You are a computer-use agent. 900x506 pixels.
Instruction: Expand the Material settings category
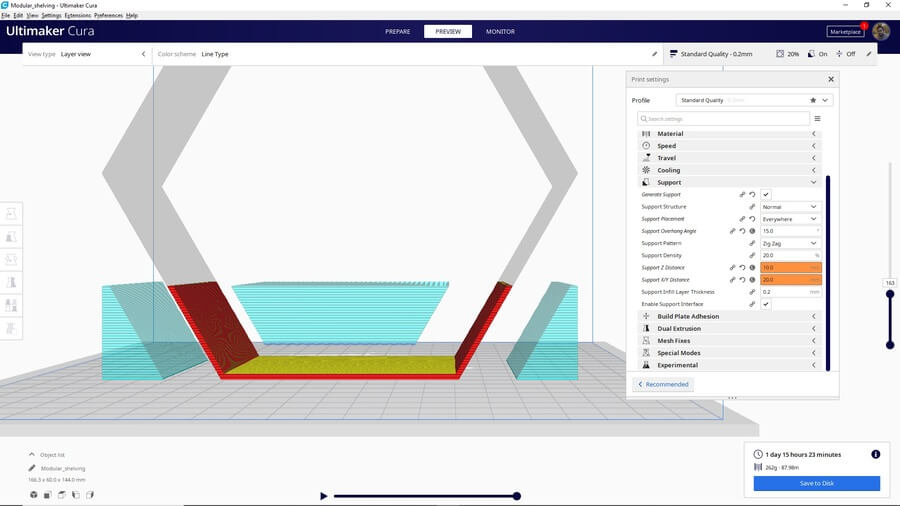(729, 134)
